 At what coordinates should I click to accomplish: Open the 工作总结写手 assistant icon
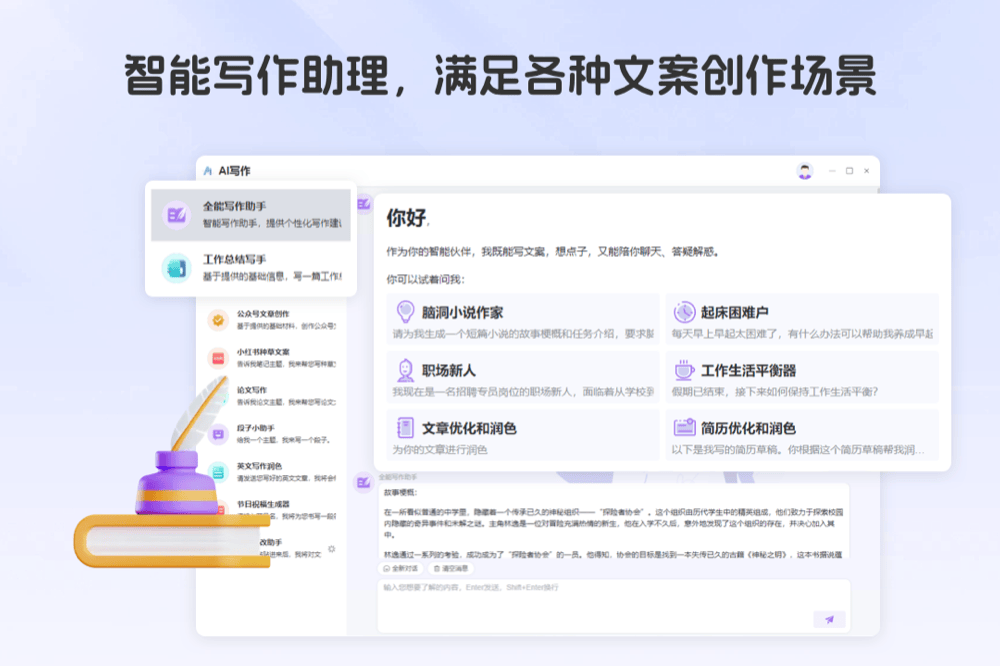(177, 268)
